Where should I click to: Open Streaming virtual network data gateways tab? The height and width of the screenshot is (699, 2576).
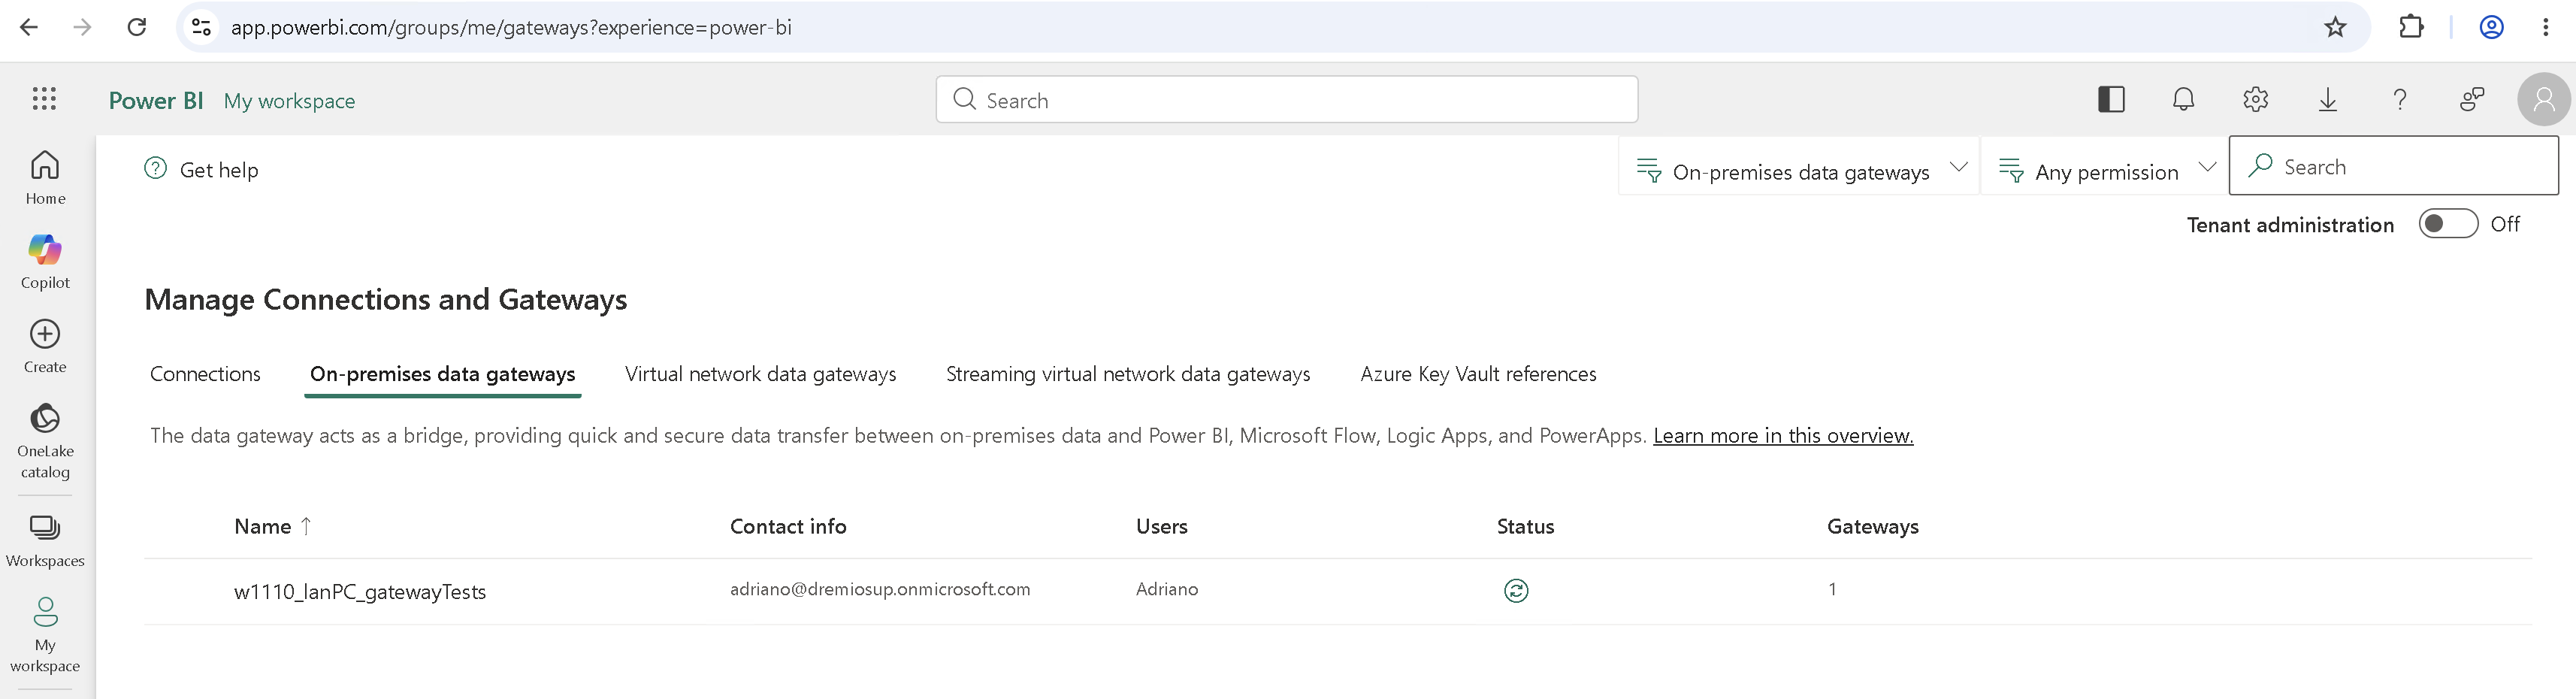click(x=1128, y=374)
